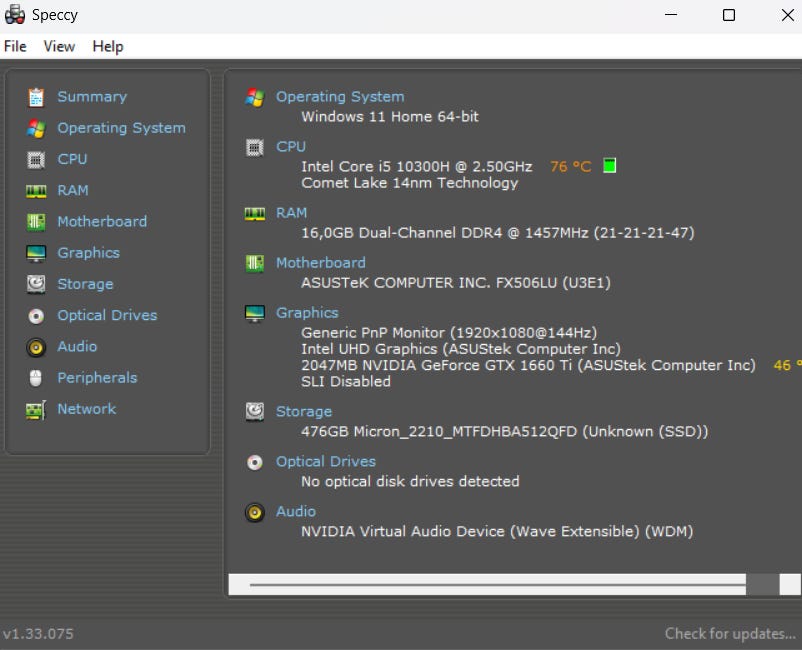Click the RAM stick icon in summary pane

255,213
